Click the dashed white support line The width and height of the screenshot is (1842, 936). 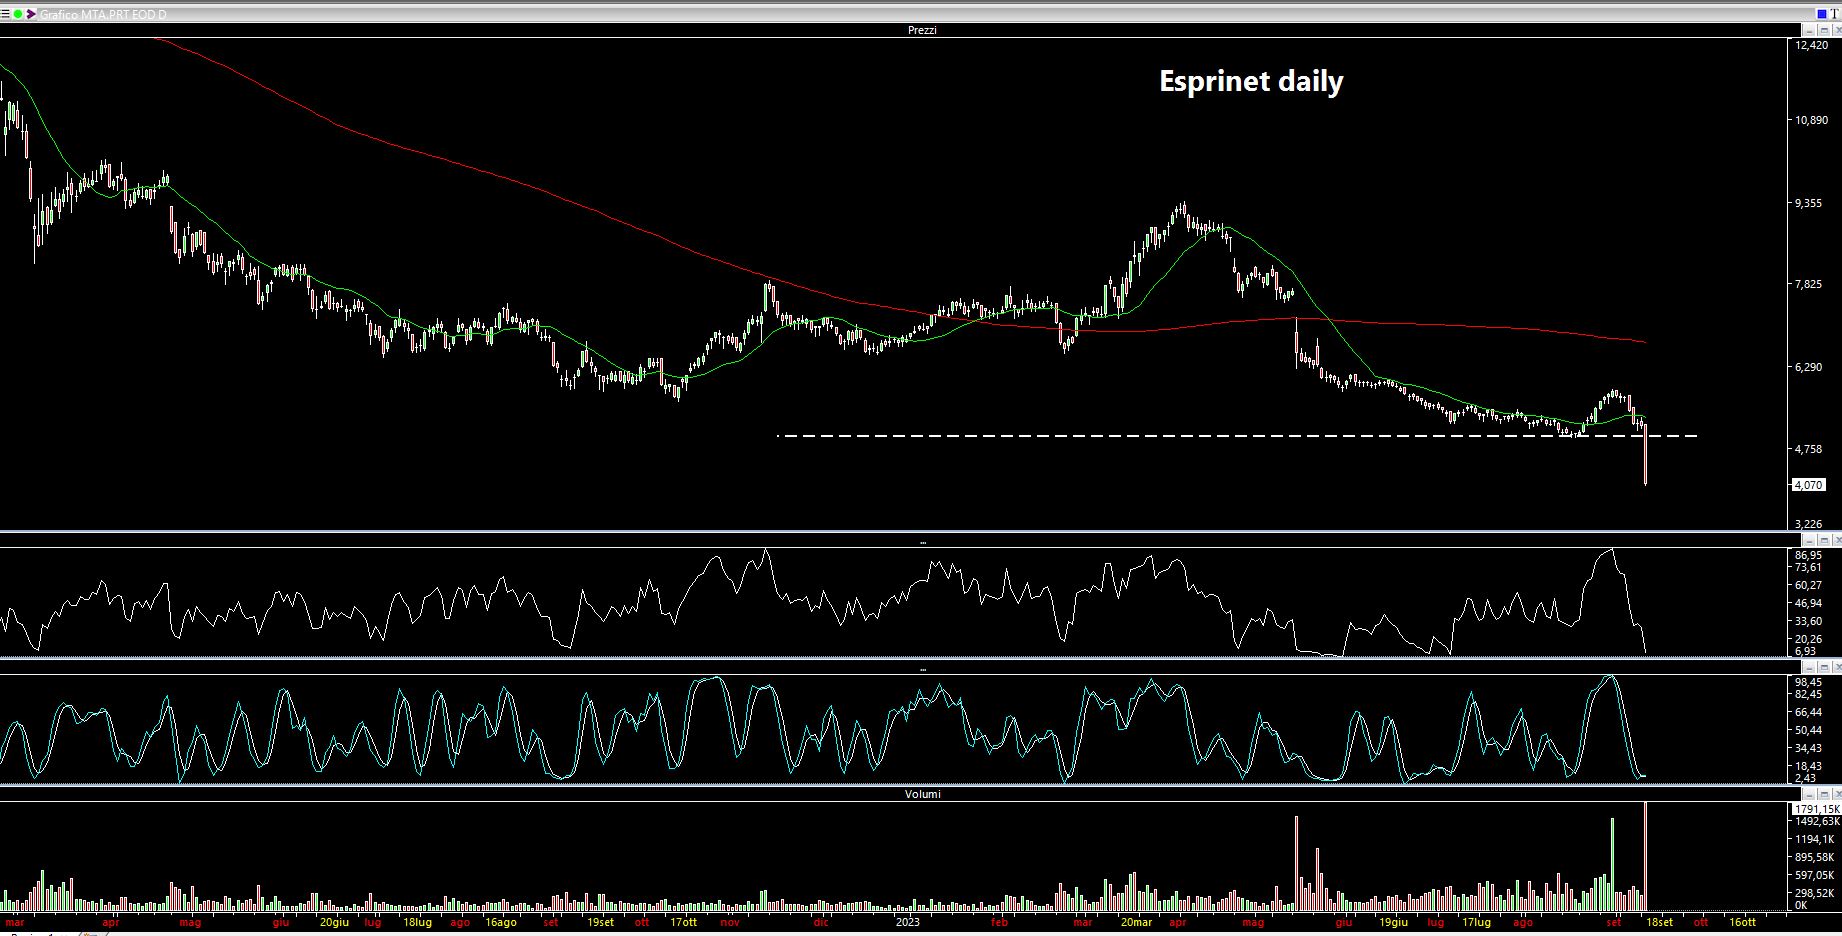click(x=1237, y=436)
